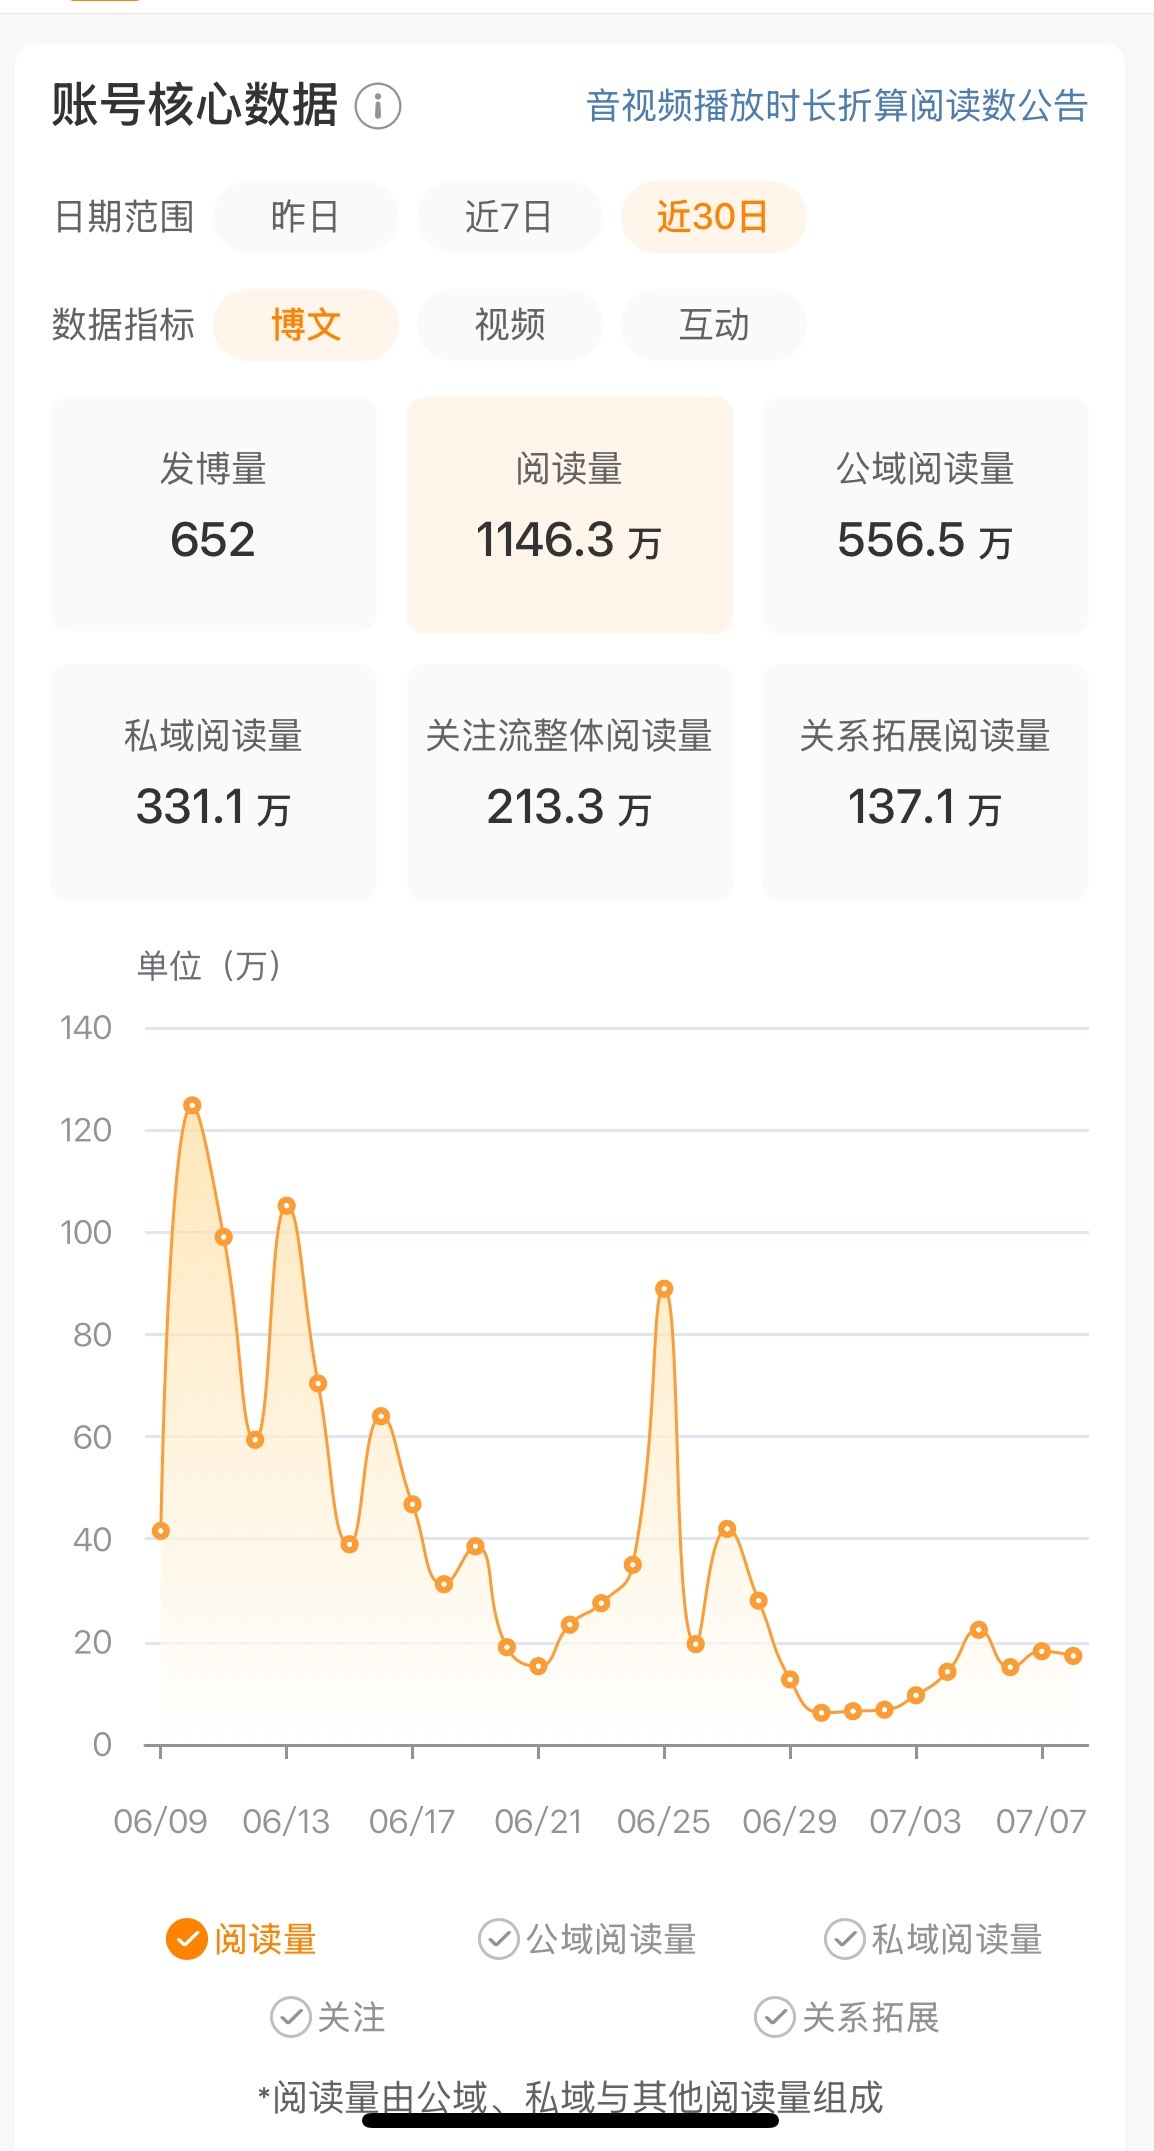Select the 阅读量 1146.3万 card
1154x2151 pixels.
(570, 515)
